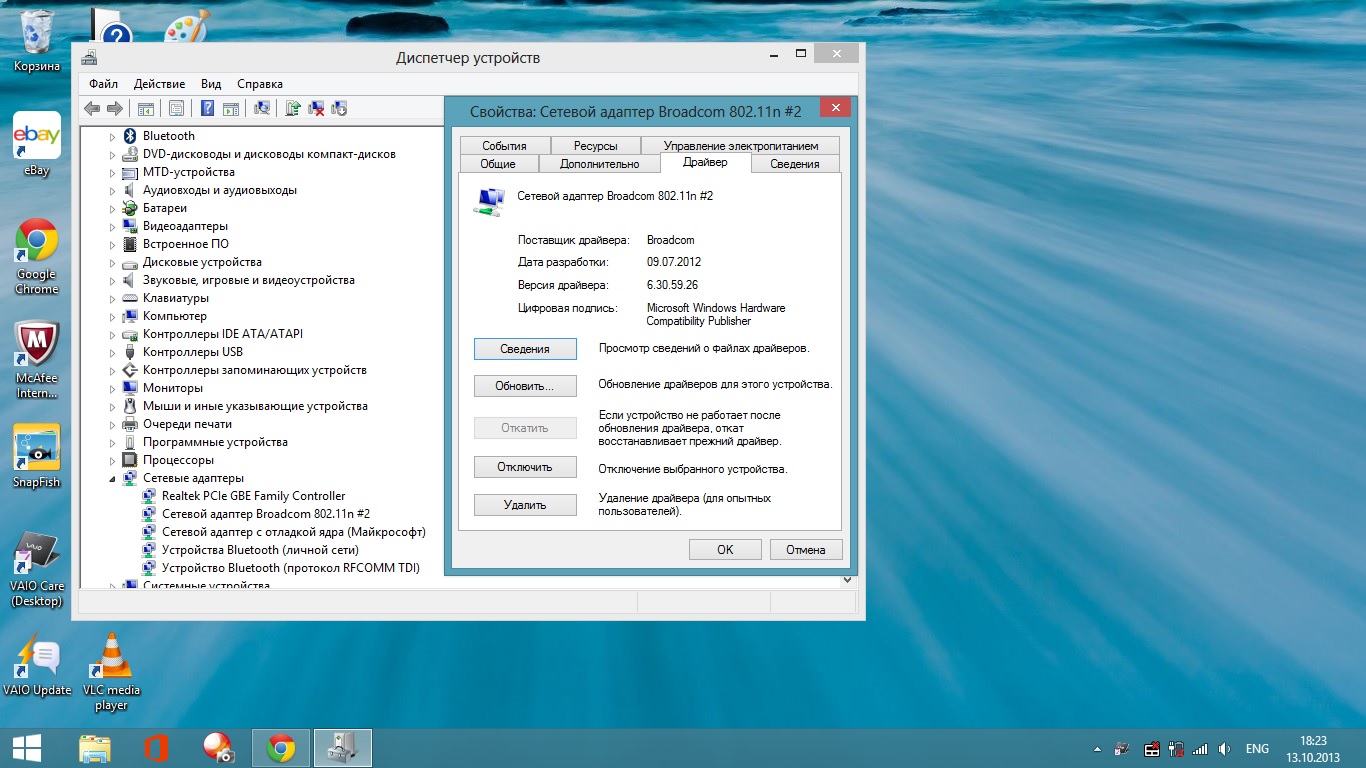Screen dimensions: 1366x768
Task: Select the eBay desktop shortcut
Action: coord(37,143)
